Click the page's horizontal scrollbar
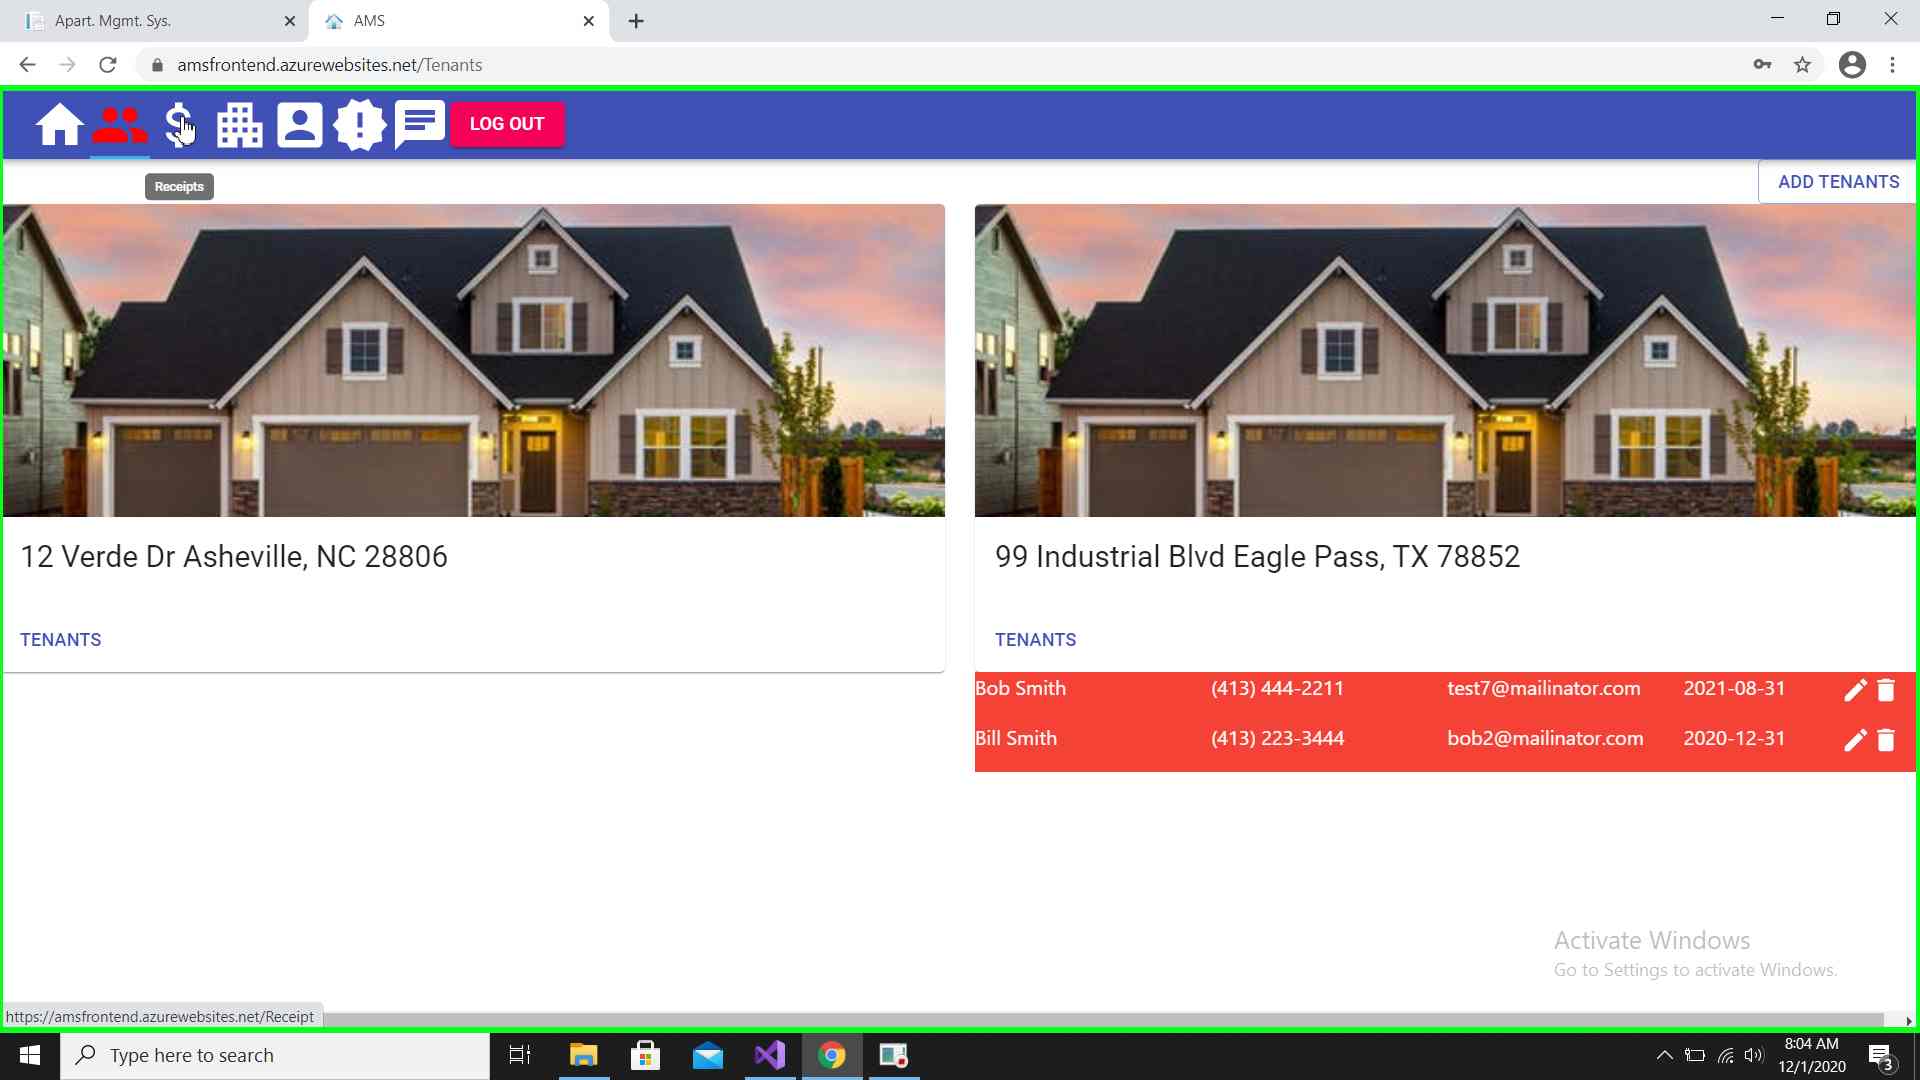This screenshot has height=1080, width=1920. 1100,1020
